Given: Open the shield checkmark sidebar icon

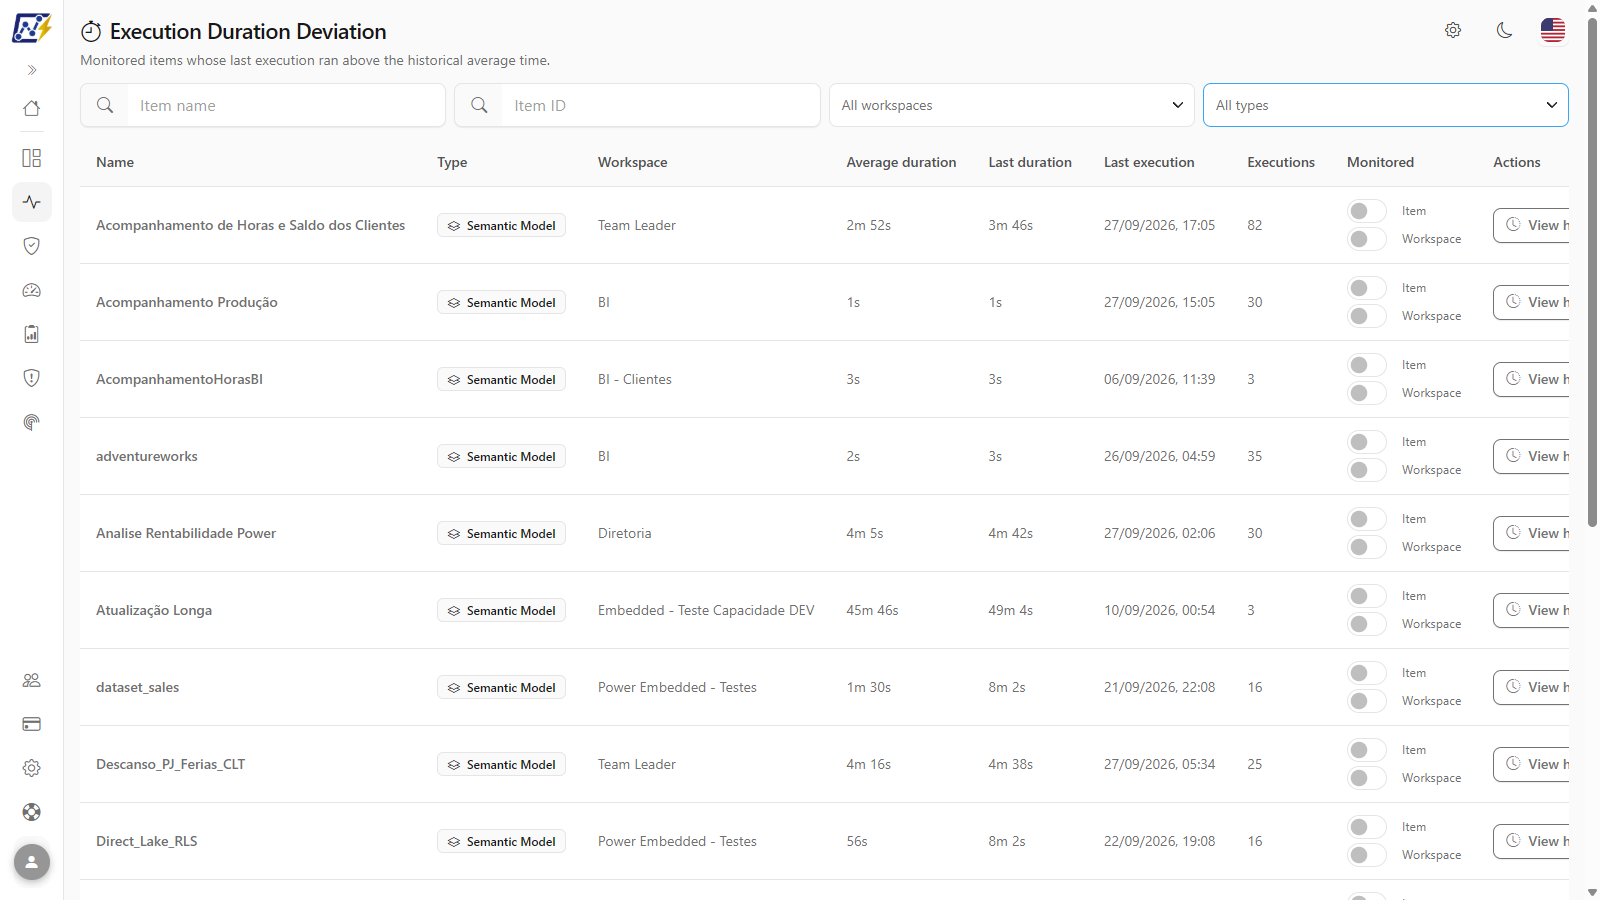Looking at the screenshot, I should [x=32, y=246].
